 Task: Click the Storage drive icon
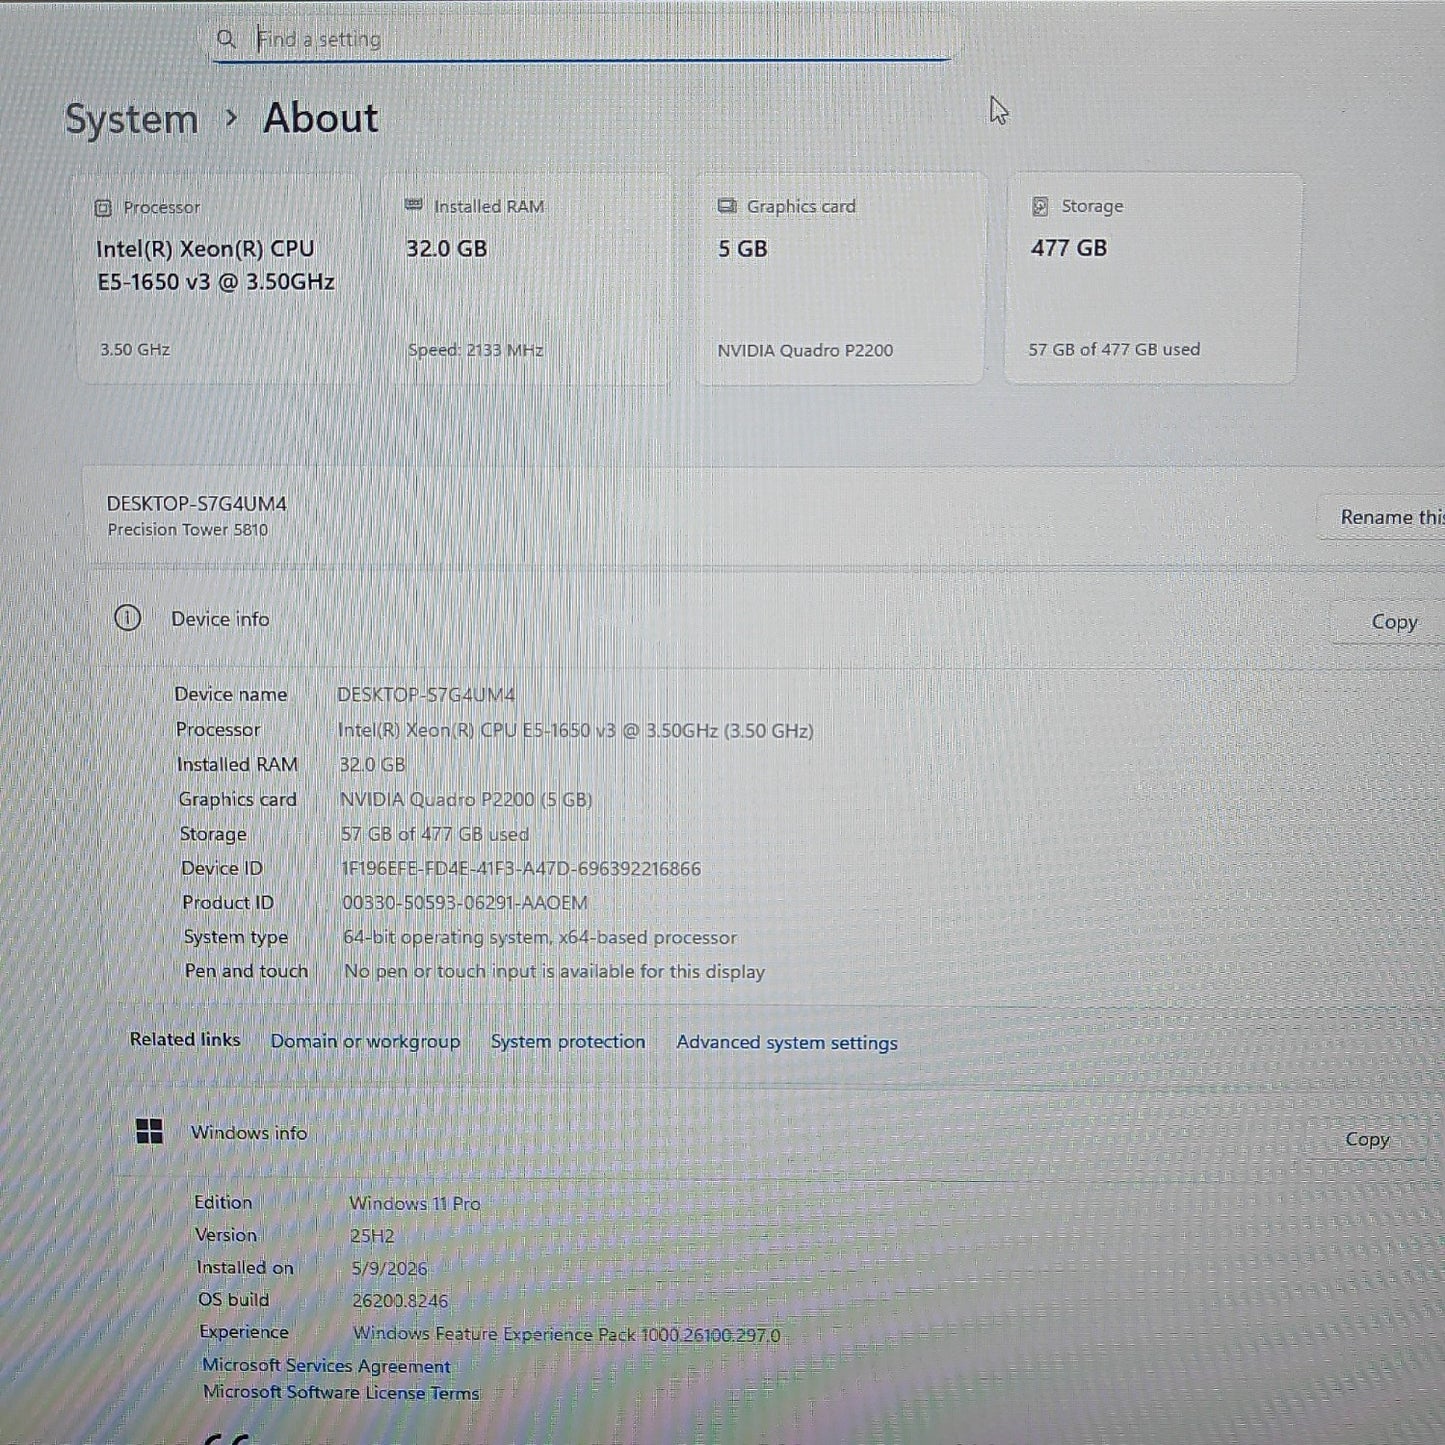pos(1040,206)
